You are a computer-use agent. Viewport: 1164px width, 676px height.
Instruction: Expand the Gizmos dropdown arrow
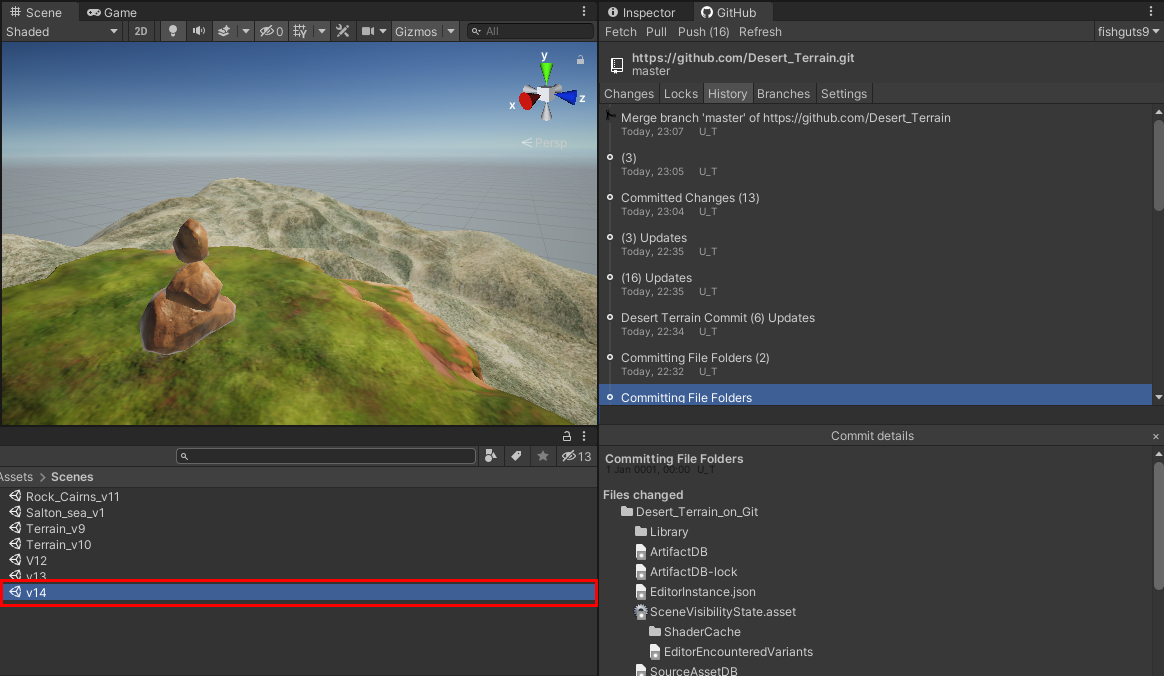(451, 31)
